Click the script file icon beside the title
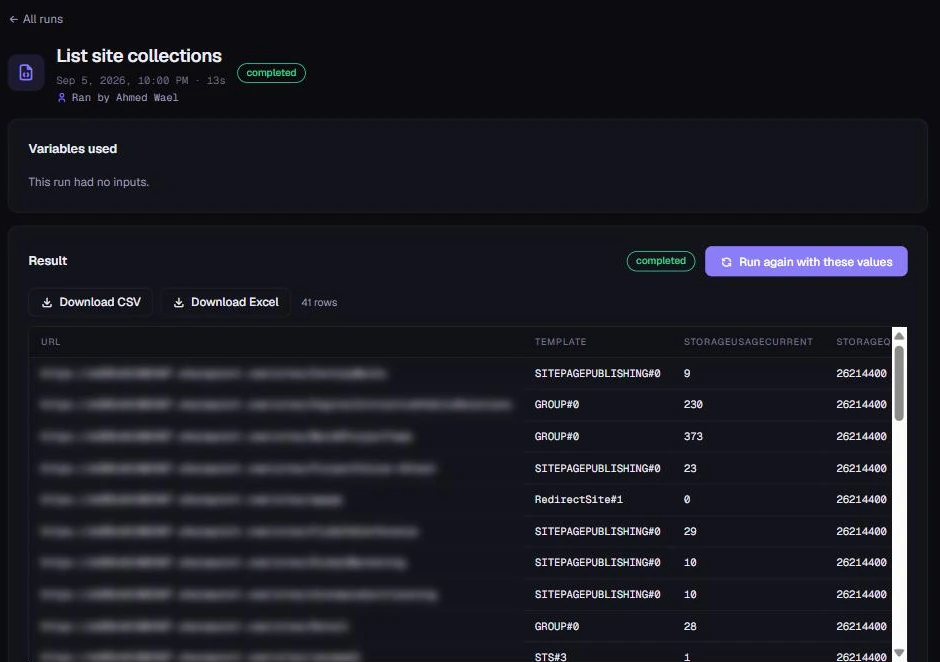The width and height of the screenshot is (940, 662). [26, 73]
